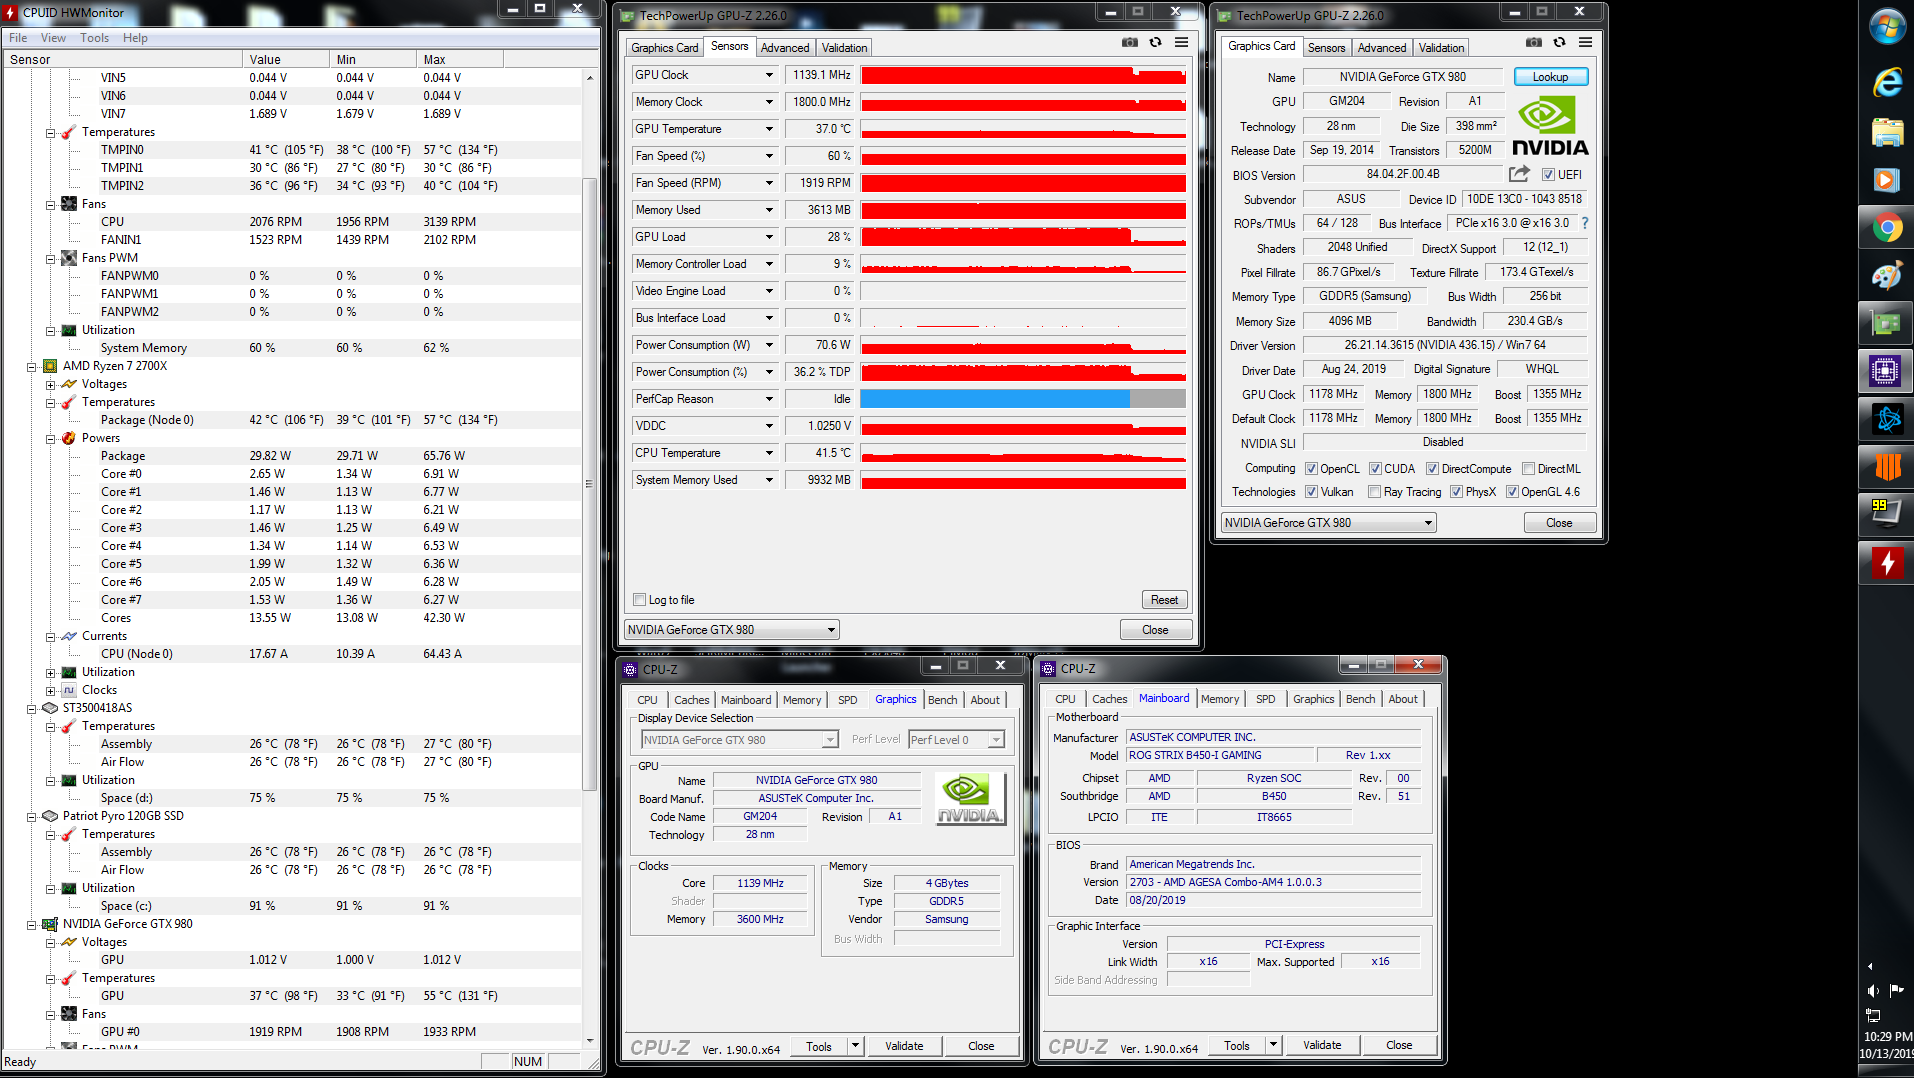Click screenshot camera icon in GPU-Z Sensors window
Image resolution: width=1914 pixels, height=1079 pixels.
coord(1129,43)
